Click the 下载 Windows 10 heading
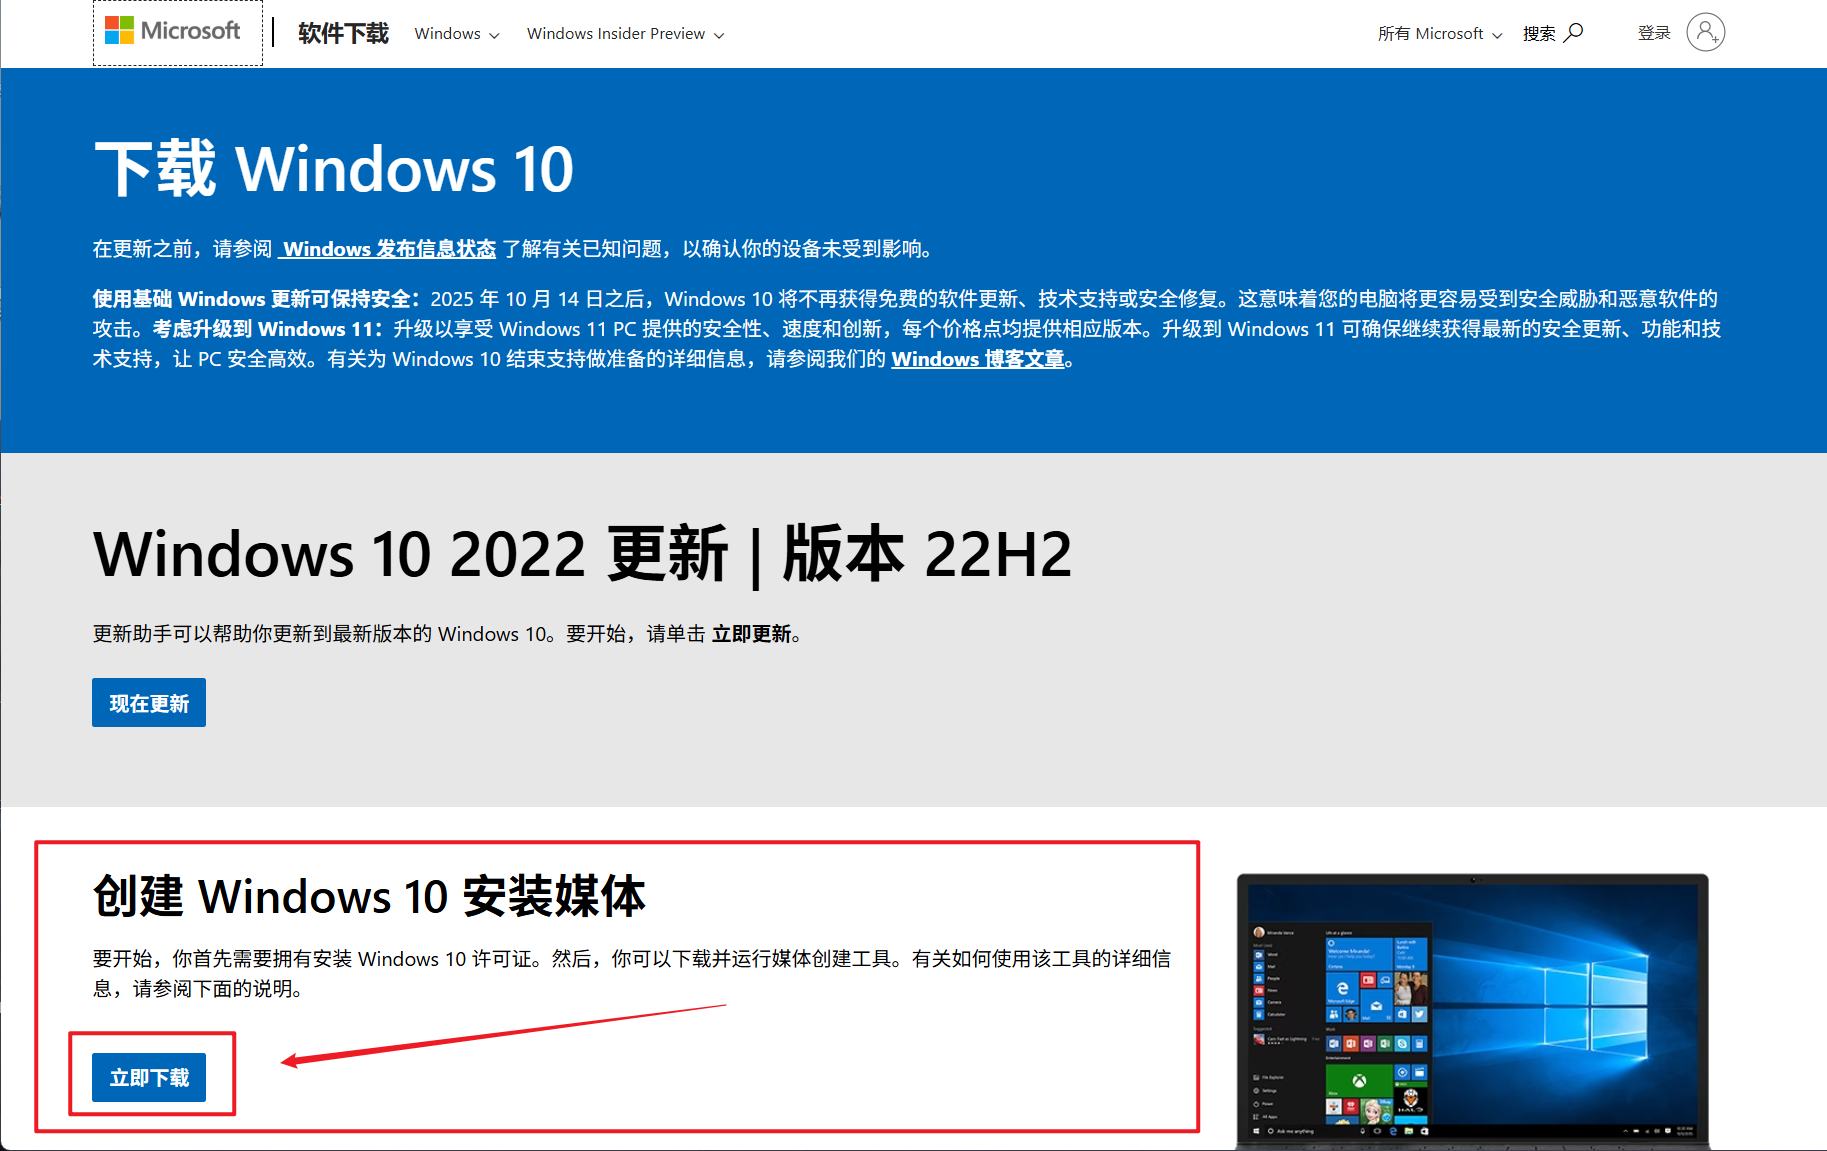This screenshot has height=1151, width=1827. tap(334, 169)
